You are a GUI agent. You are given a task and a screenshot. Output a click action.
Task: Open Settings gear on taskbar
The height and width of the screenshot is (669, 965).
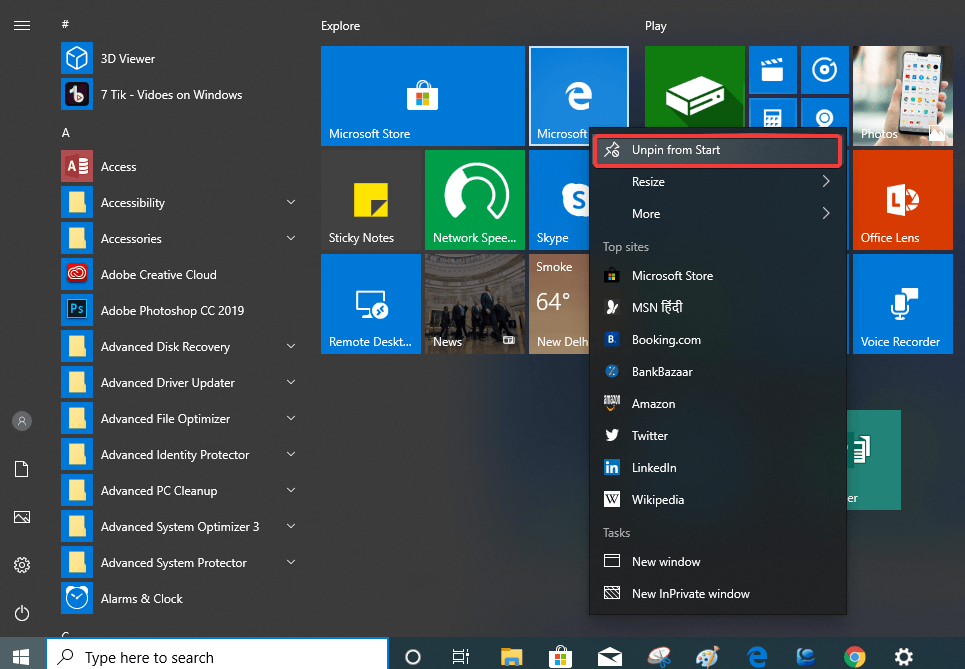pyautogui.click(x=903, y=657)
